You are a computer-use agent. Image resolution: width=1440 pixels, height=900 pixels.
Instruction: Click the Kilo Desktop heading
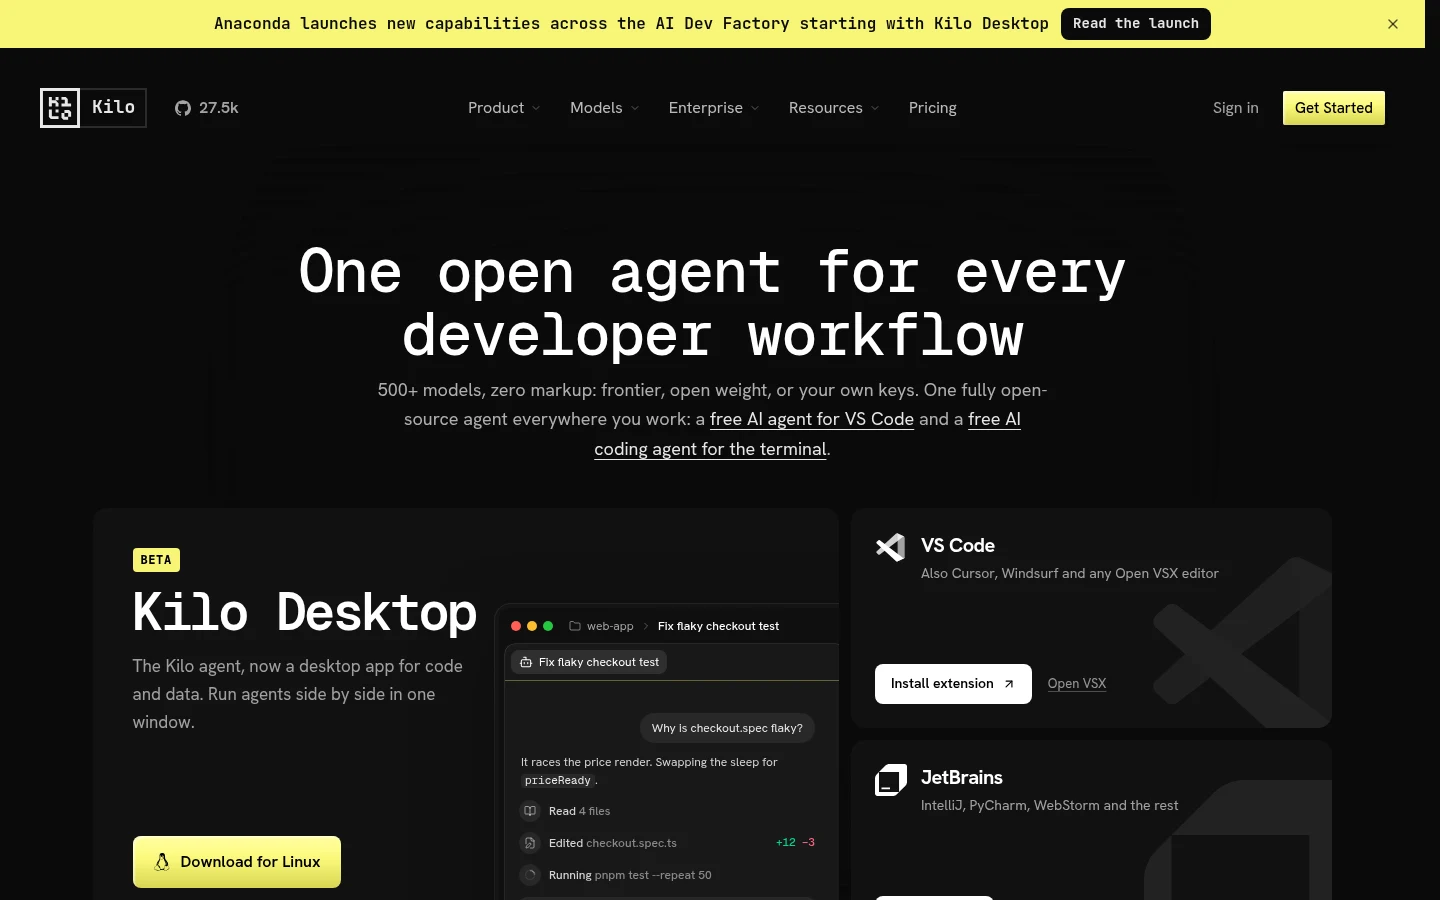305,612
